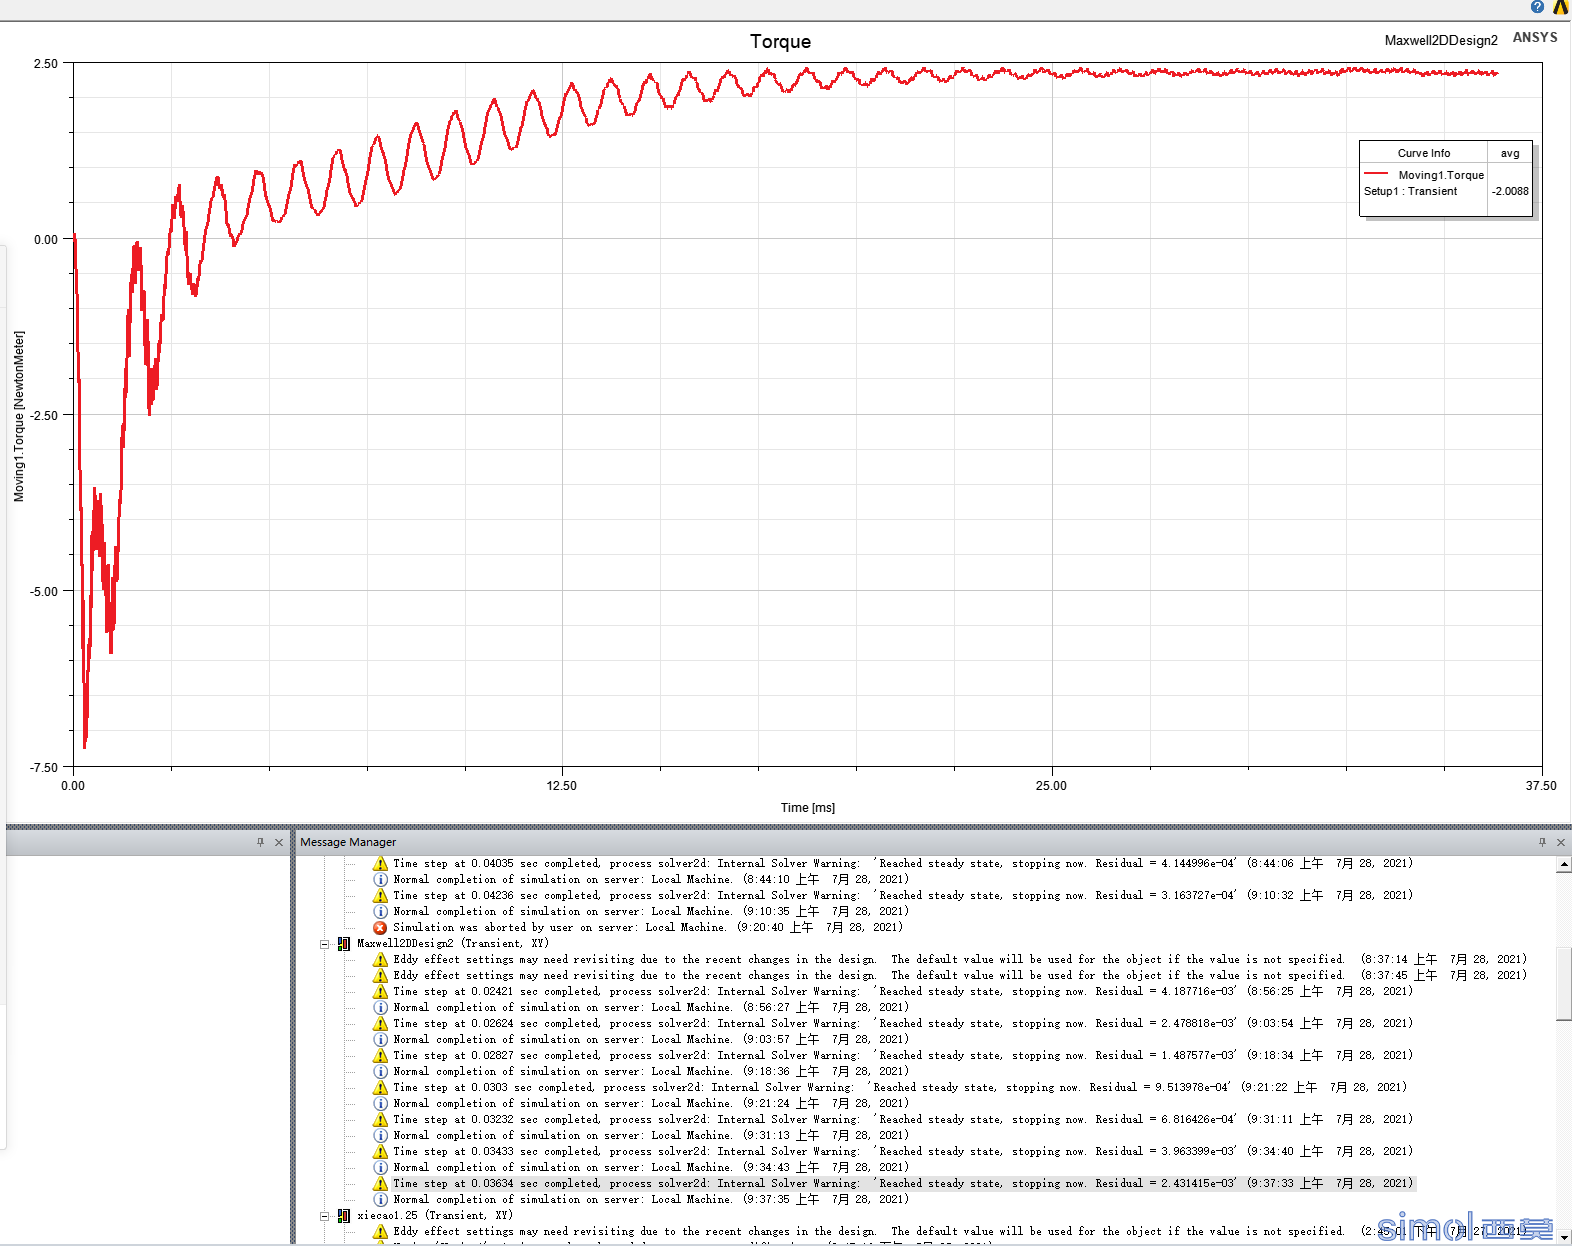Collapse the Maxwell2DDesign2 message group
The height and width of the screenshot is (1246, 1572).
324,943
